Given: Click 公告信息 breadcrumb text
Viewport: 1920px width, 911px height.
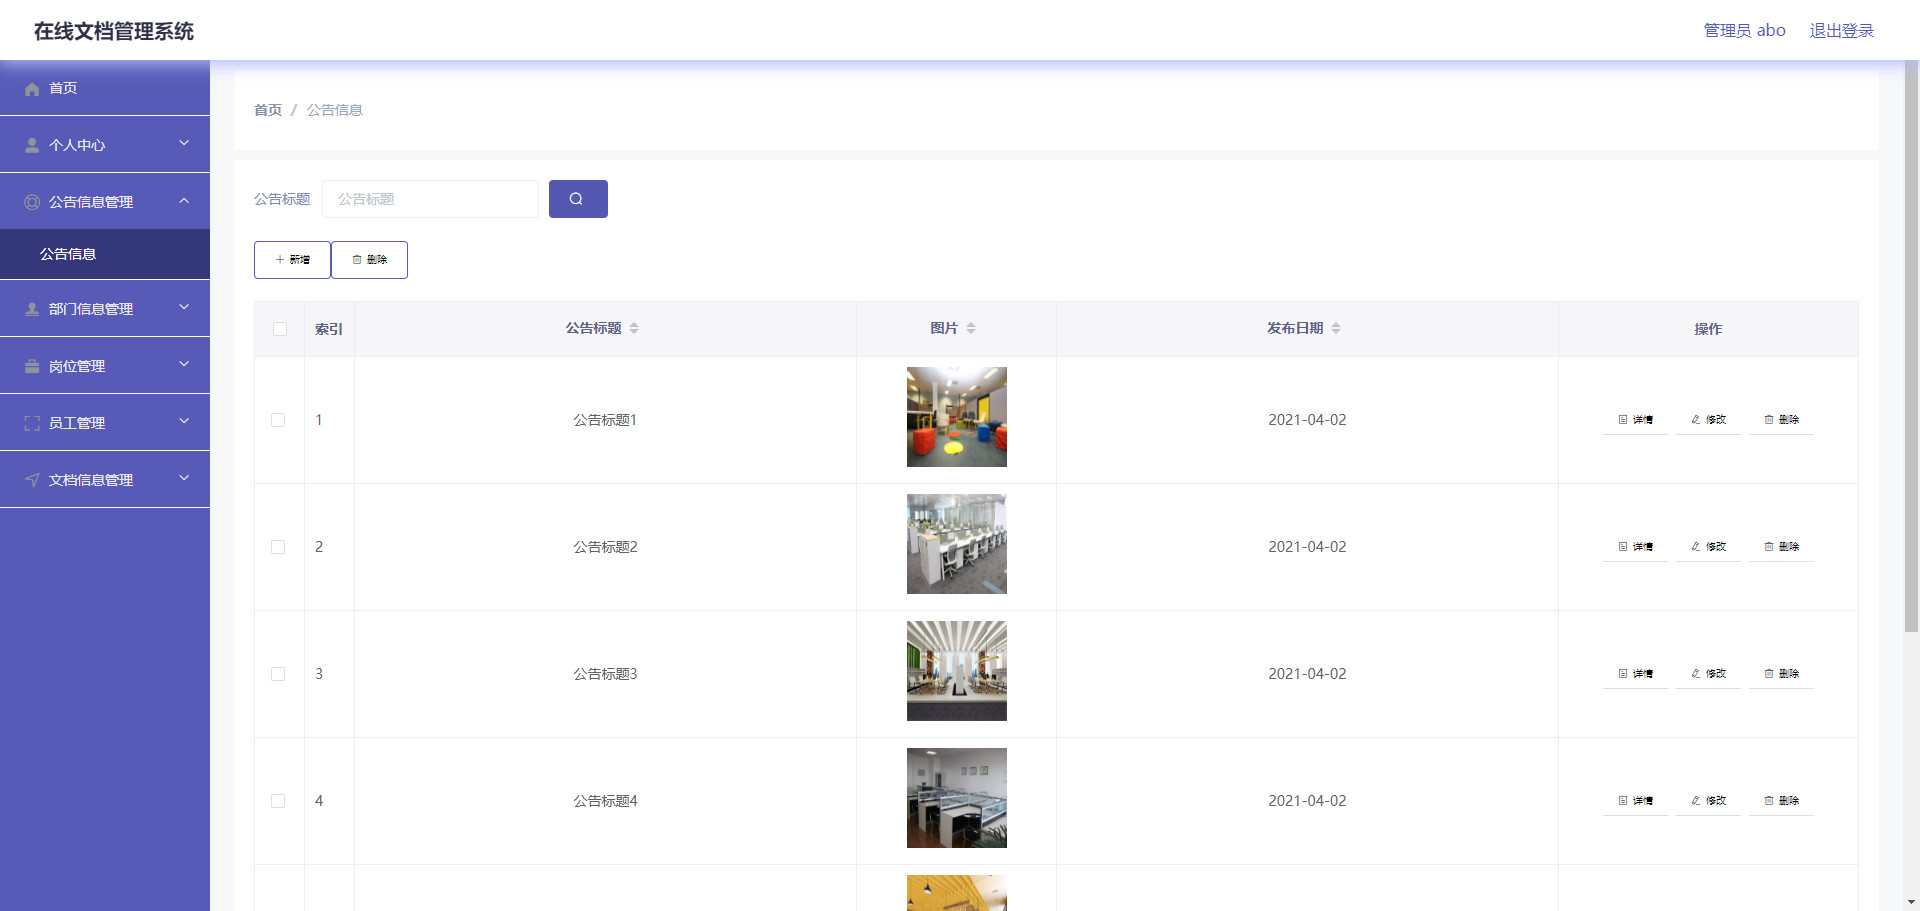Looking at the screenshot, I should (335, 110).
